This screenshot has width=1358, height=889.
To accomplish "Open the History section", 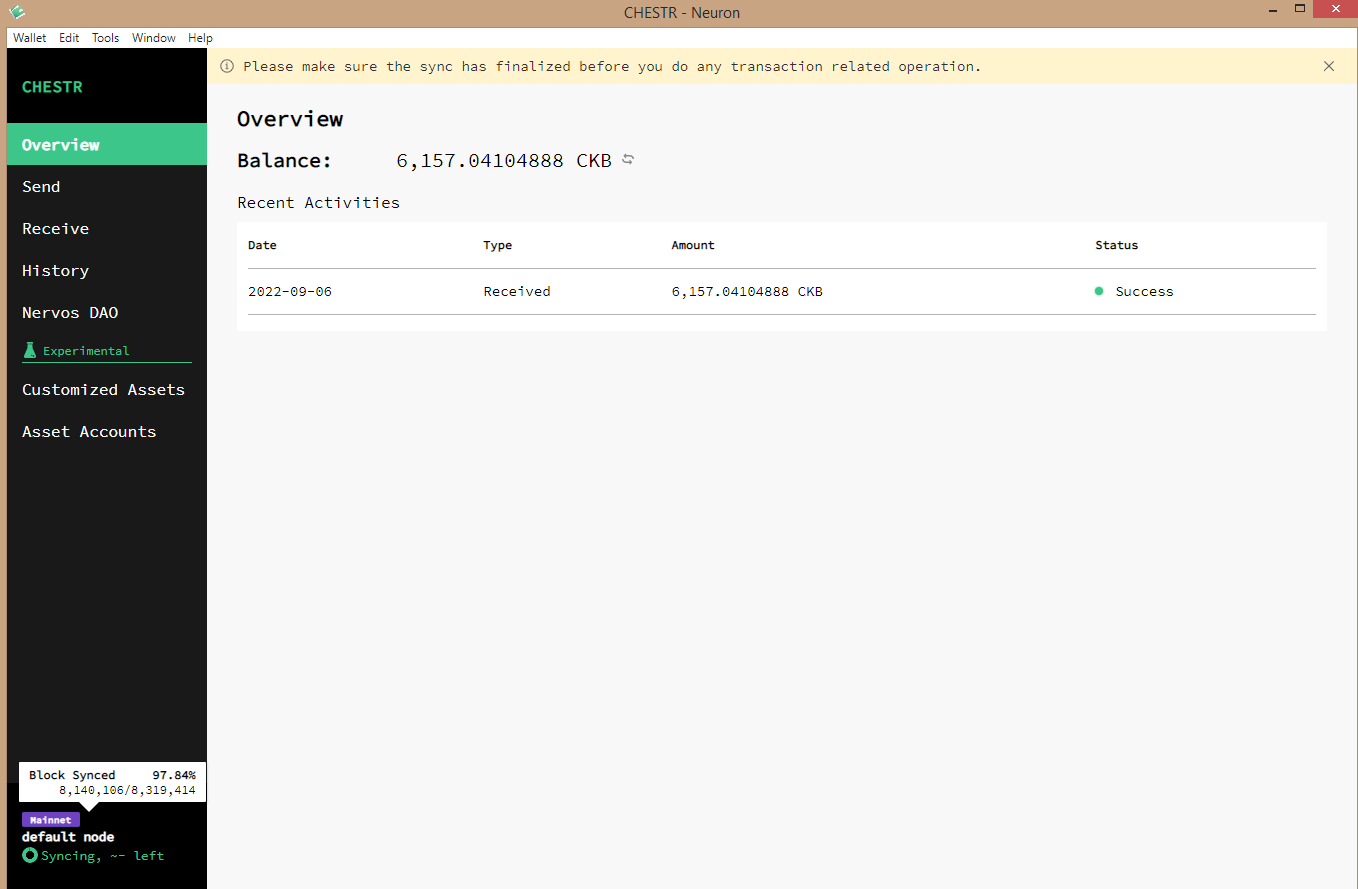I will click(55, 270).
